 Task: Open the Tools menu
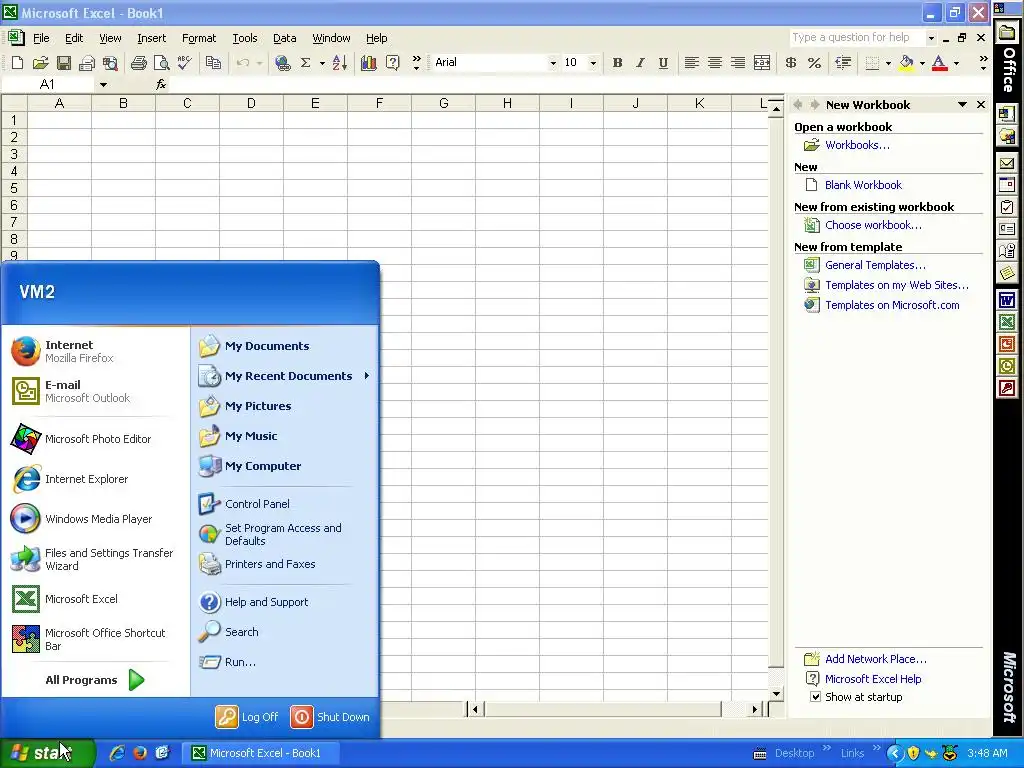(245, 38)
